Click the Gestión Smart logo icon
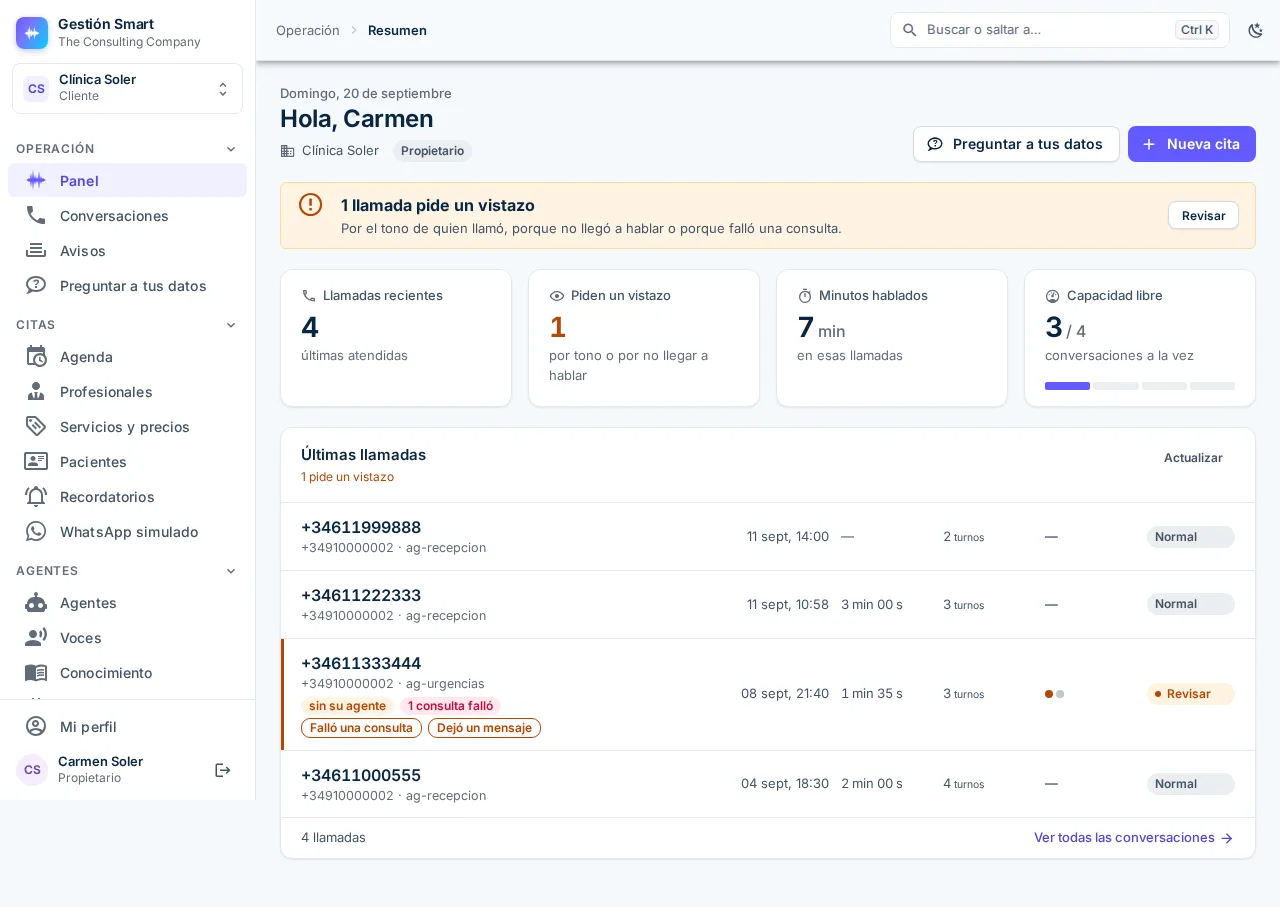1280x907 pixels. (32, 33)
